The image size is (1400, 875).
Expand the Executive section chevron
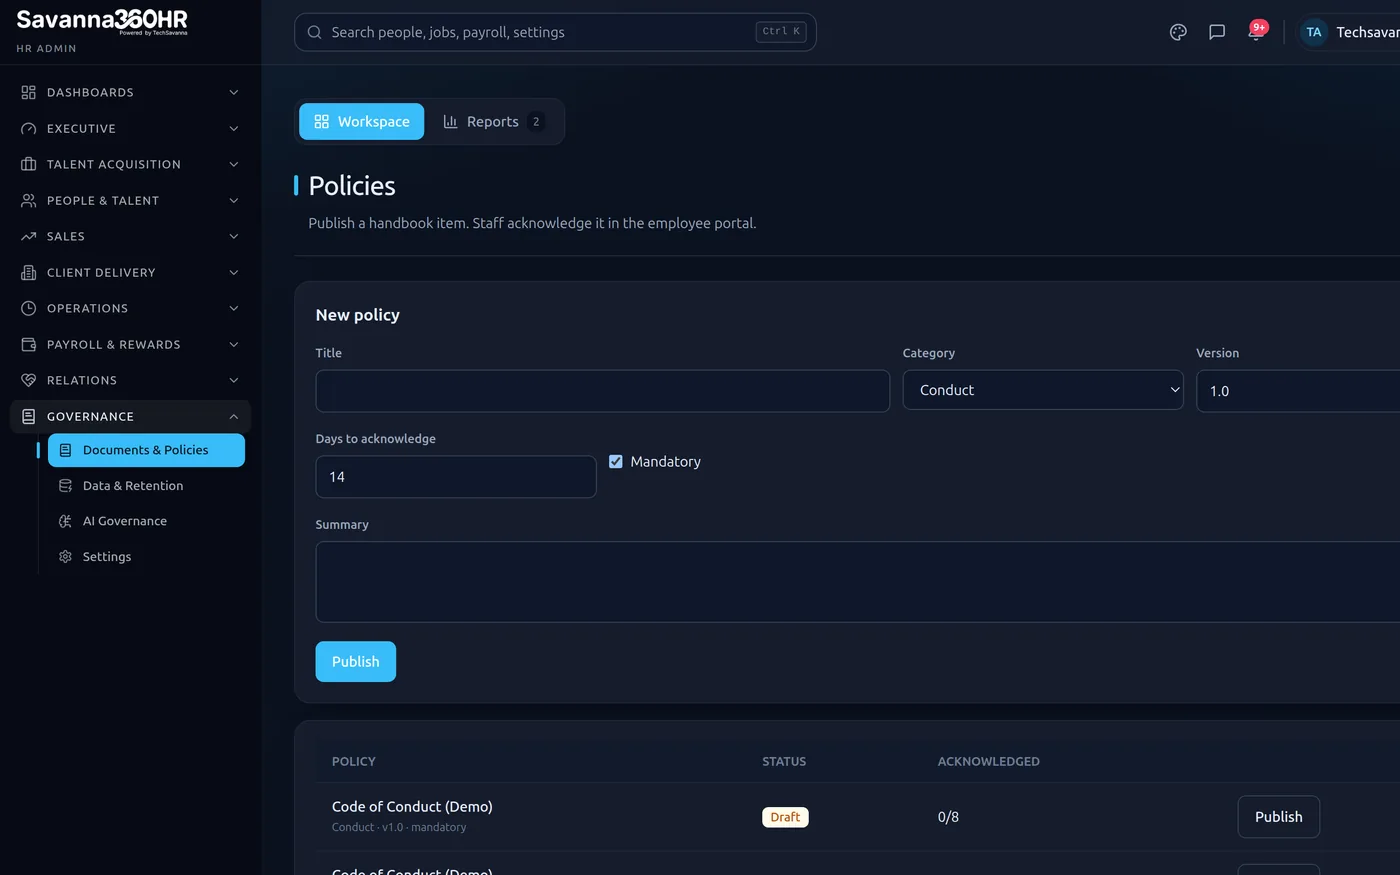[234, 128]
